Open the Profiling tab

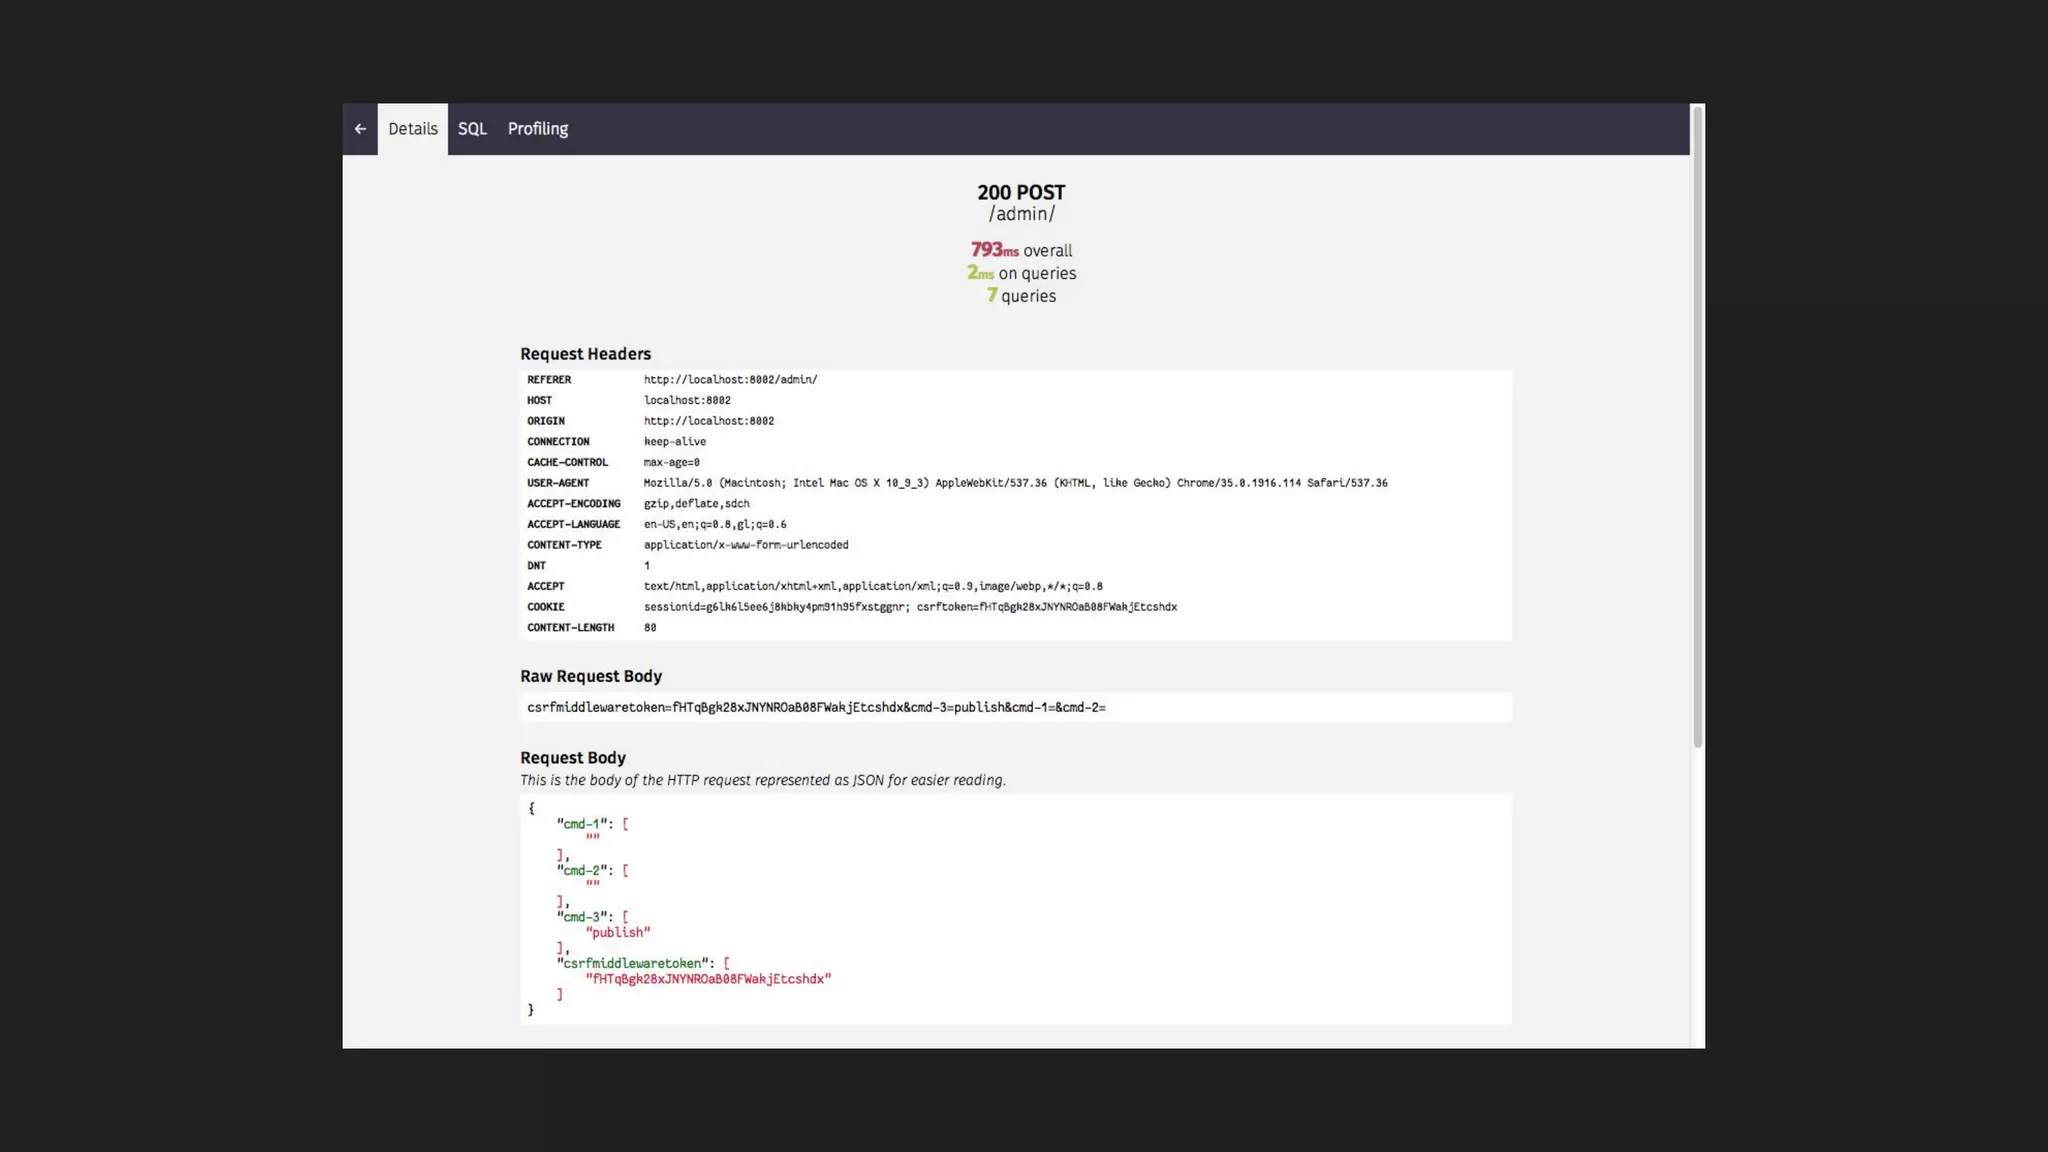point(537,129)
